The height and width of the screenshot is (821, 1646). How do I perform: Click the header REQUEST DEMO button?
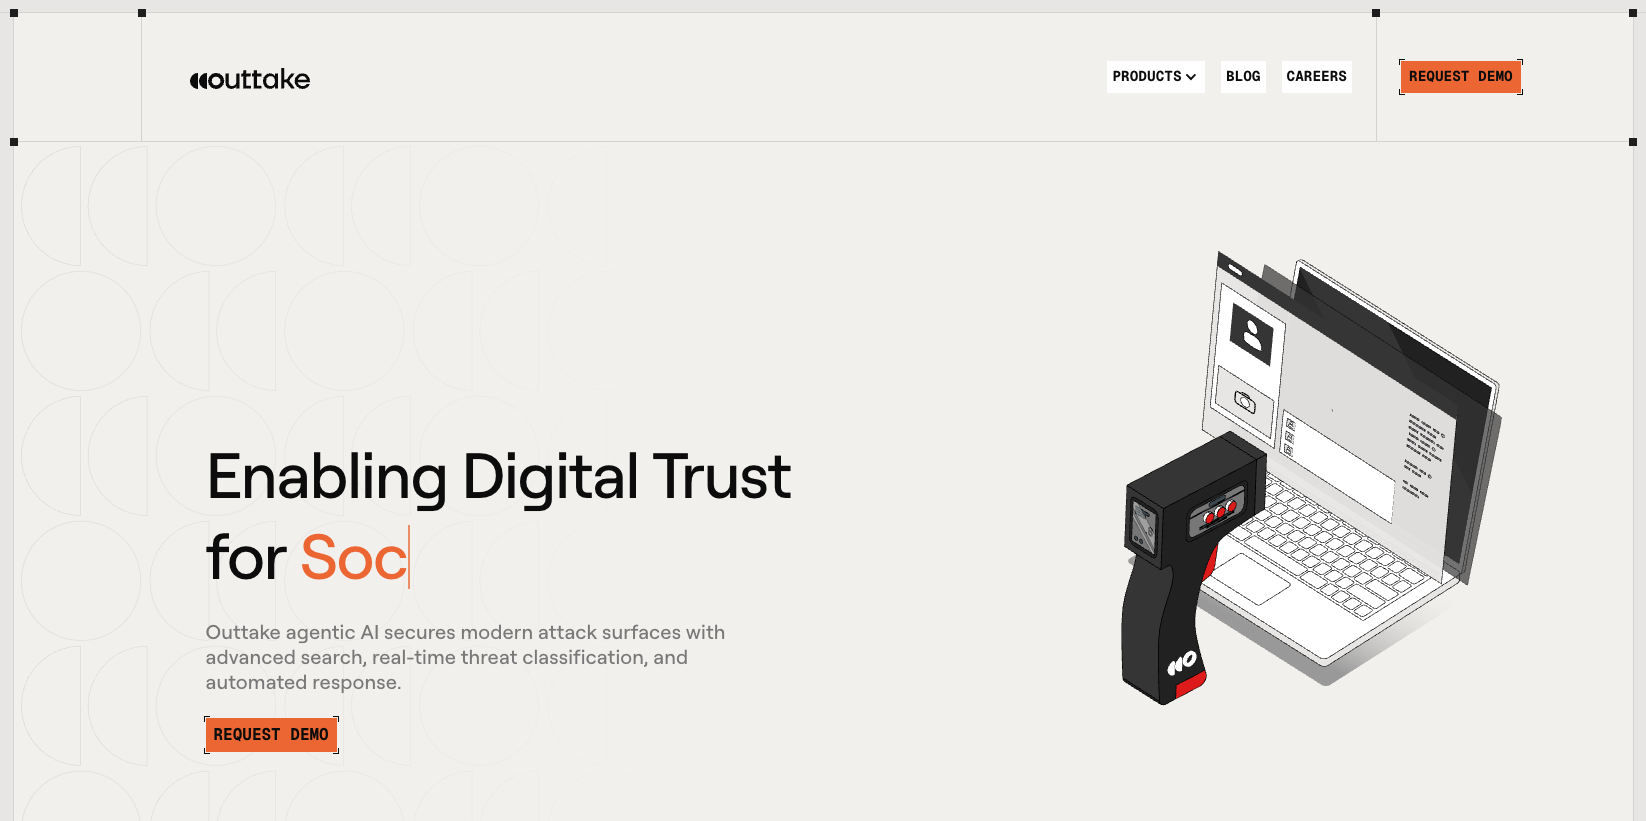1461,77
